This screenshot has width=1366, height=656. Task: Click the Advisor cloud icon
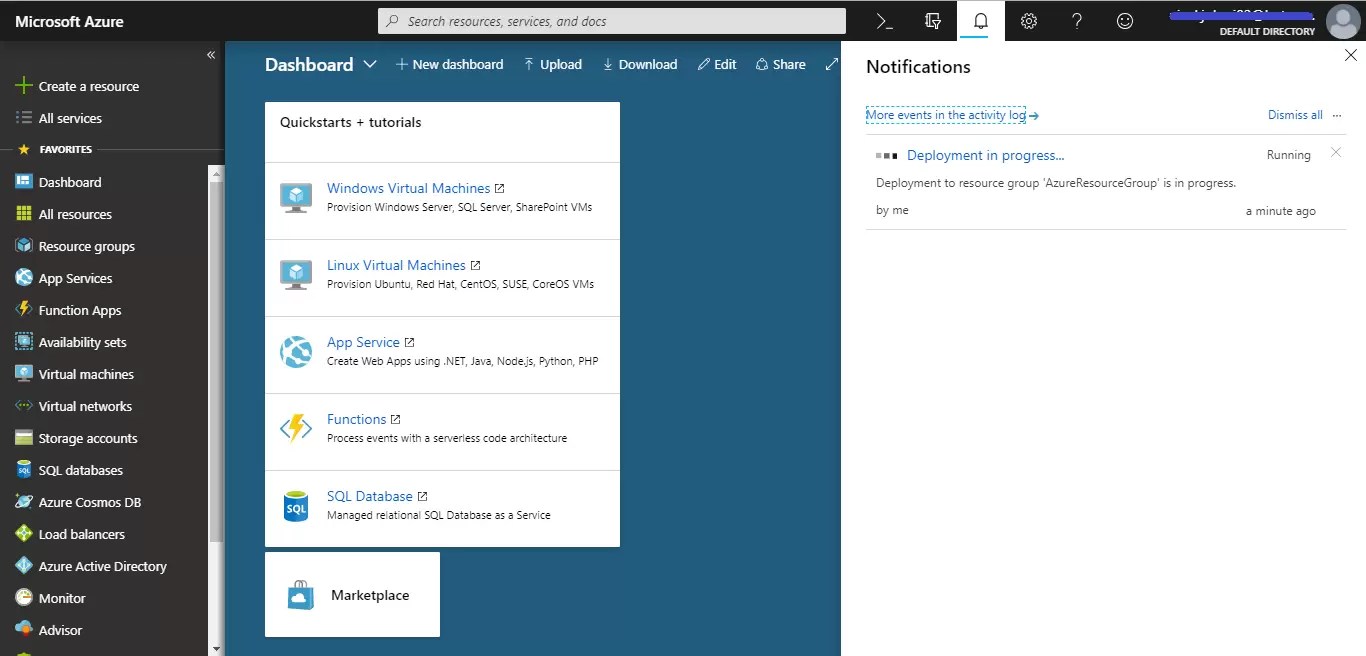click(24, 630)
